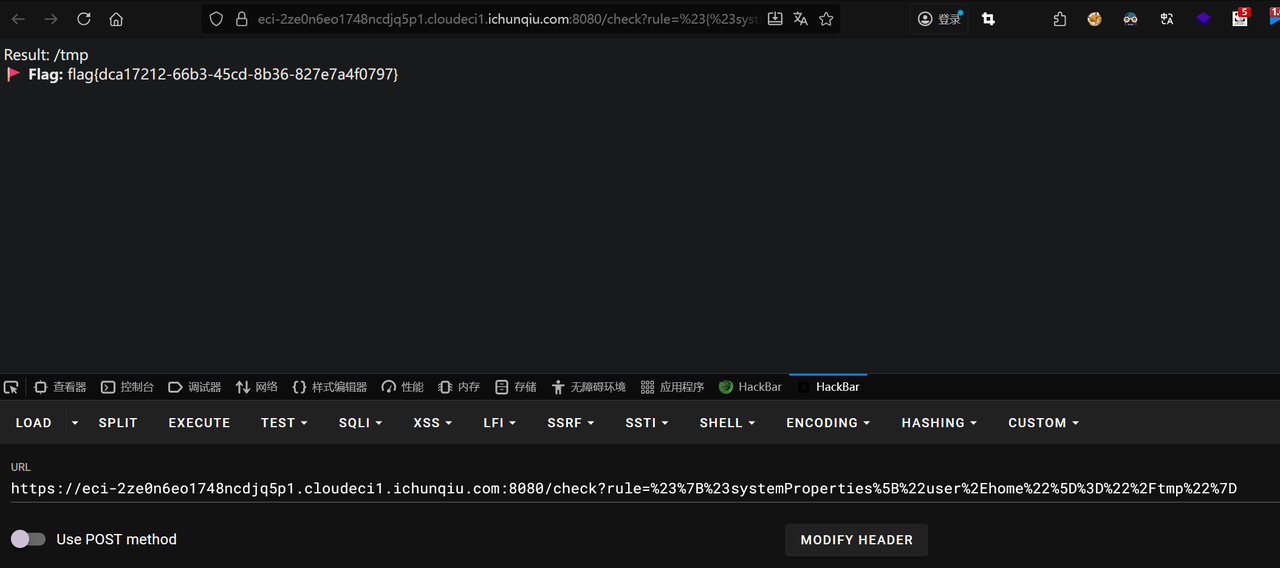Expand the SQLI dropdown menu
The width and height of the screenshot is (1280, 568).
360,423
